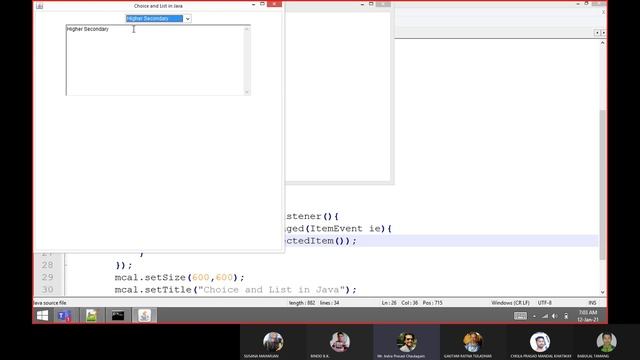640x360 pixels.
Task: Select Babulal Tamang's participant thumbnail
Action: tap(606, 342)
